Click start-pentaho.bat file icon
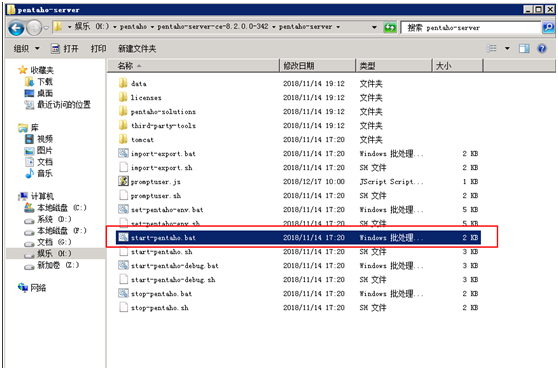Image resolution: width=558 pixels, height=370 pixels. coord(123,237)
